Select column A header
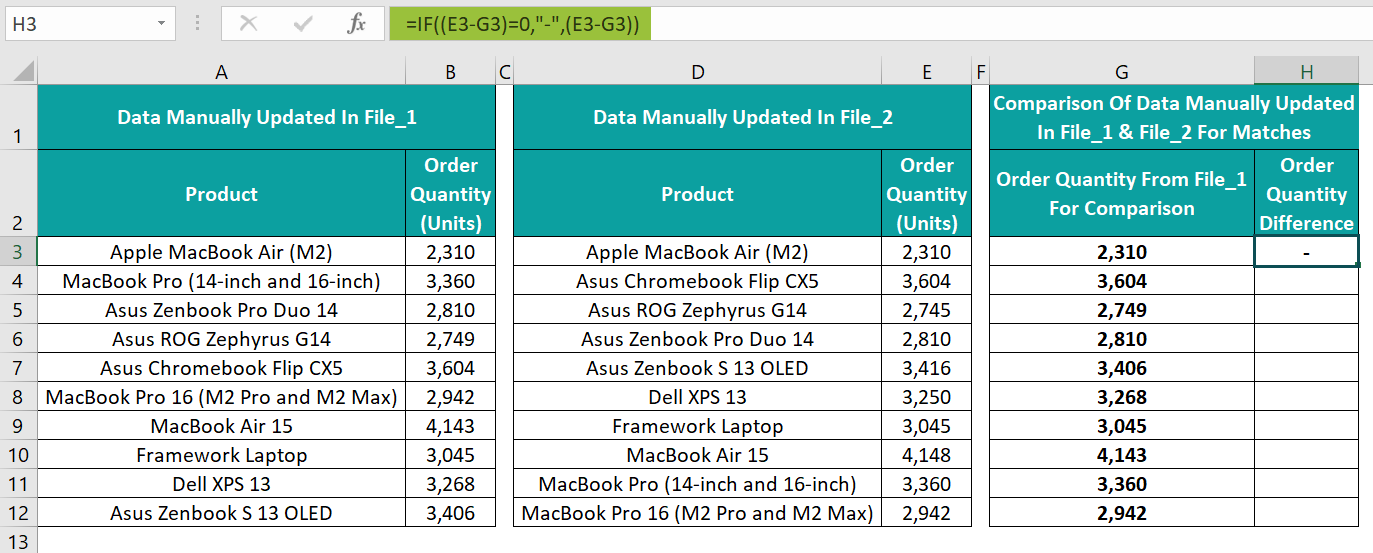The image size is (1373, 553). tap(221, 72)
